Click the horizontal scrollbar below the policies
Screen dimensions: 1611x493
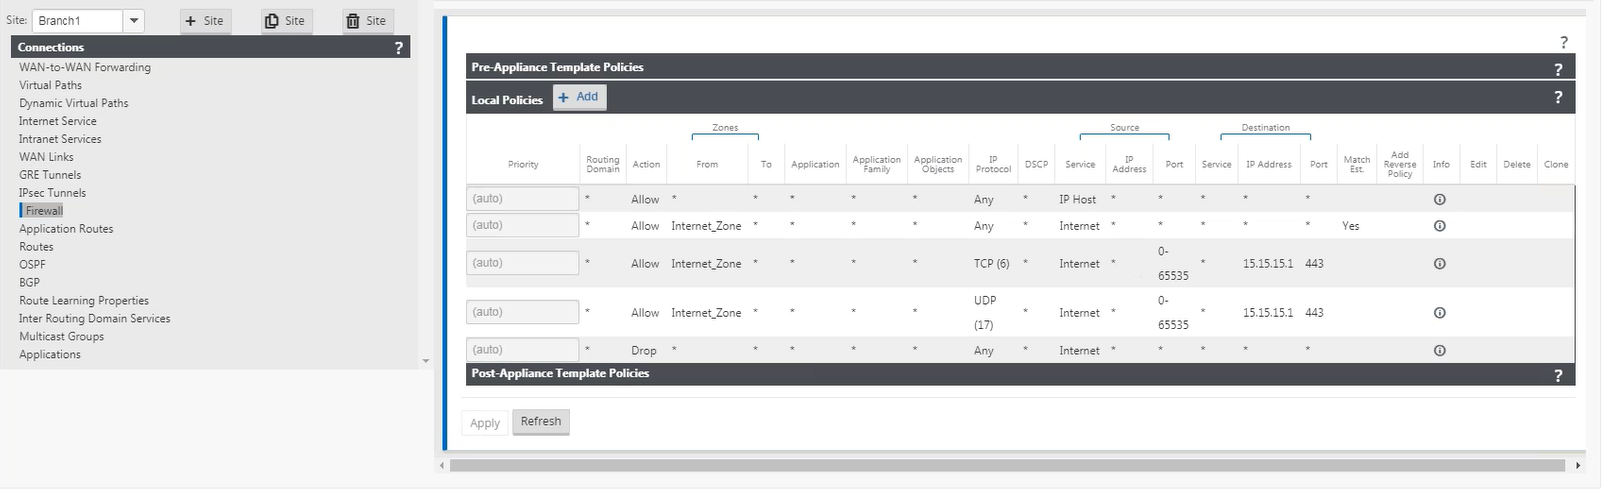point(1007,466)
